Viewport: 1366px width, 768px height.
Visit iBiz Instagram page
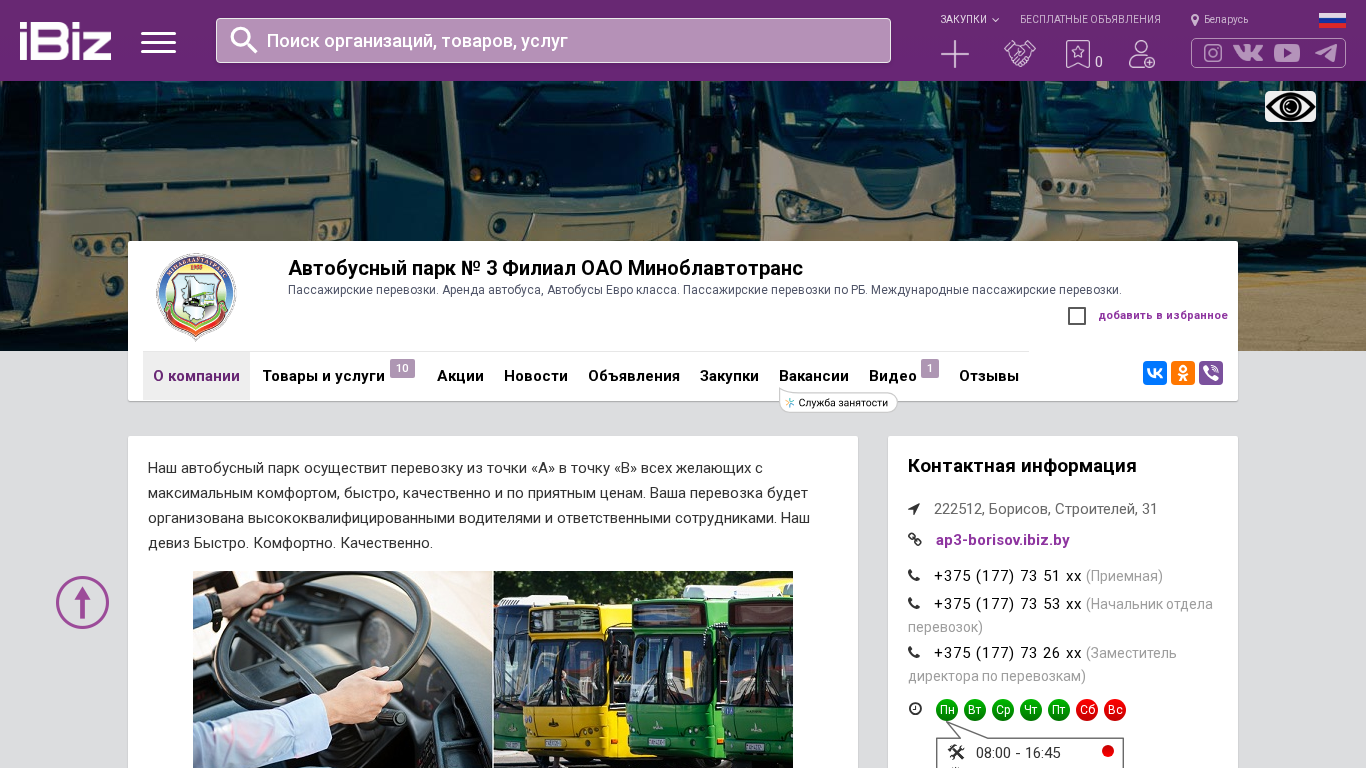click(x=1213, y=53)
